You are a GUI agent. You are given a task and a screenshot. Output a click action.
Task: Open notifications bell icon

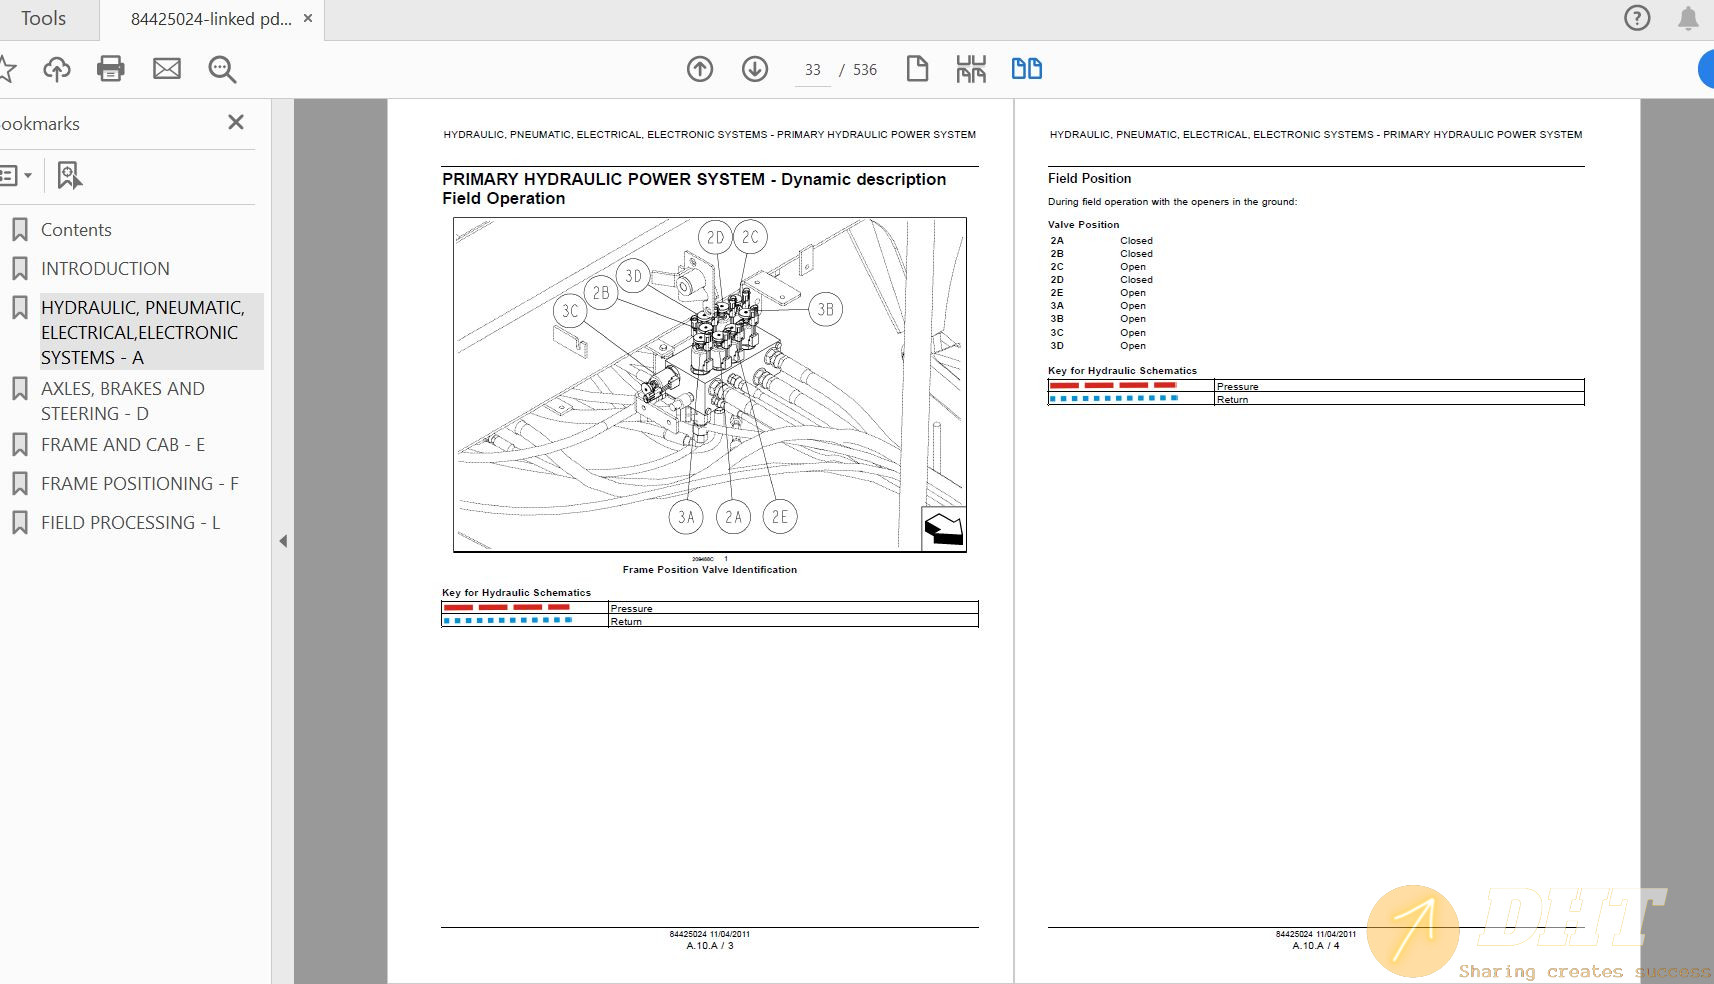pyautogui.click(x=1688, y=18)
